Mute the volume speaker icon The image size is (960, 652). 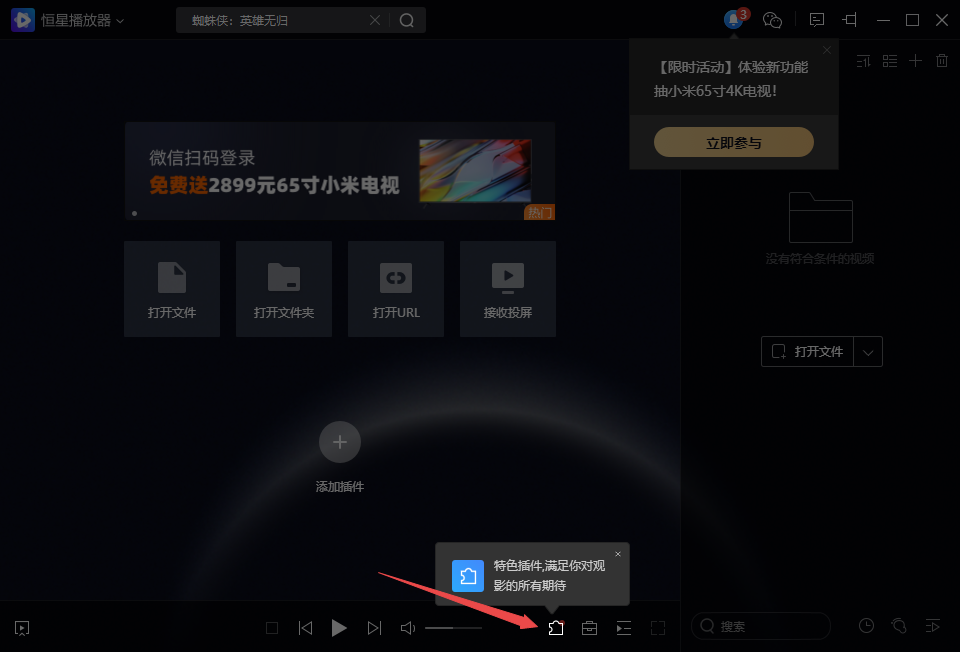[x=408, y=628]
